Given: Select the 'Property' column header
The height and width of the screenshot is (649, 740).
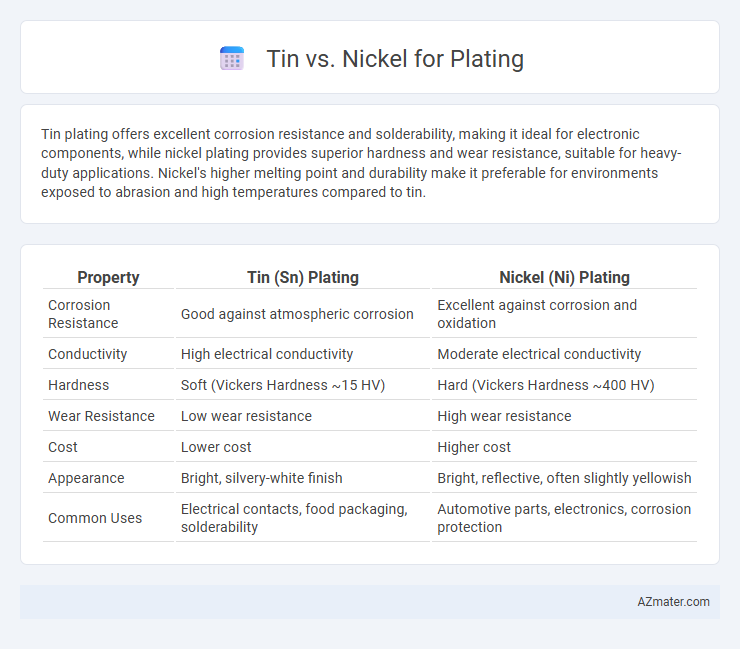Looking at the screenshot, I should [108, 277].
